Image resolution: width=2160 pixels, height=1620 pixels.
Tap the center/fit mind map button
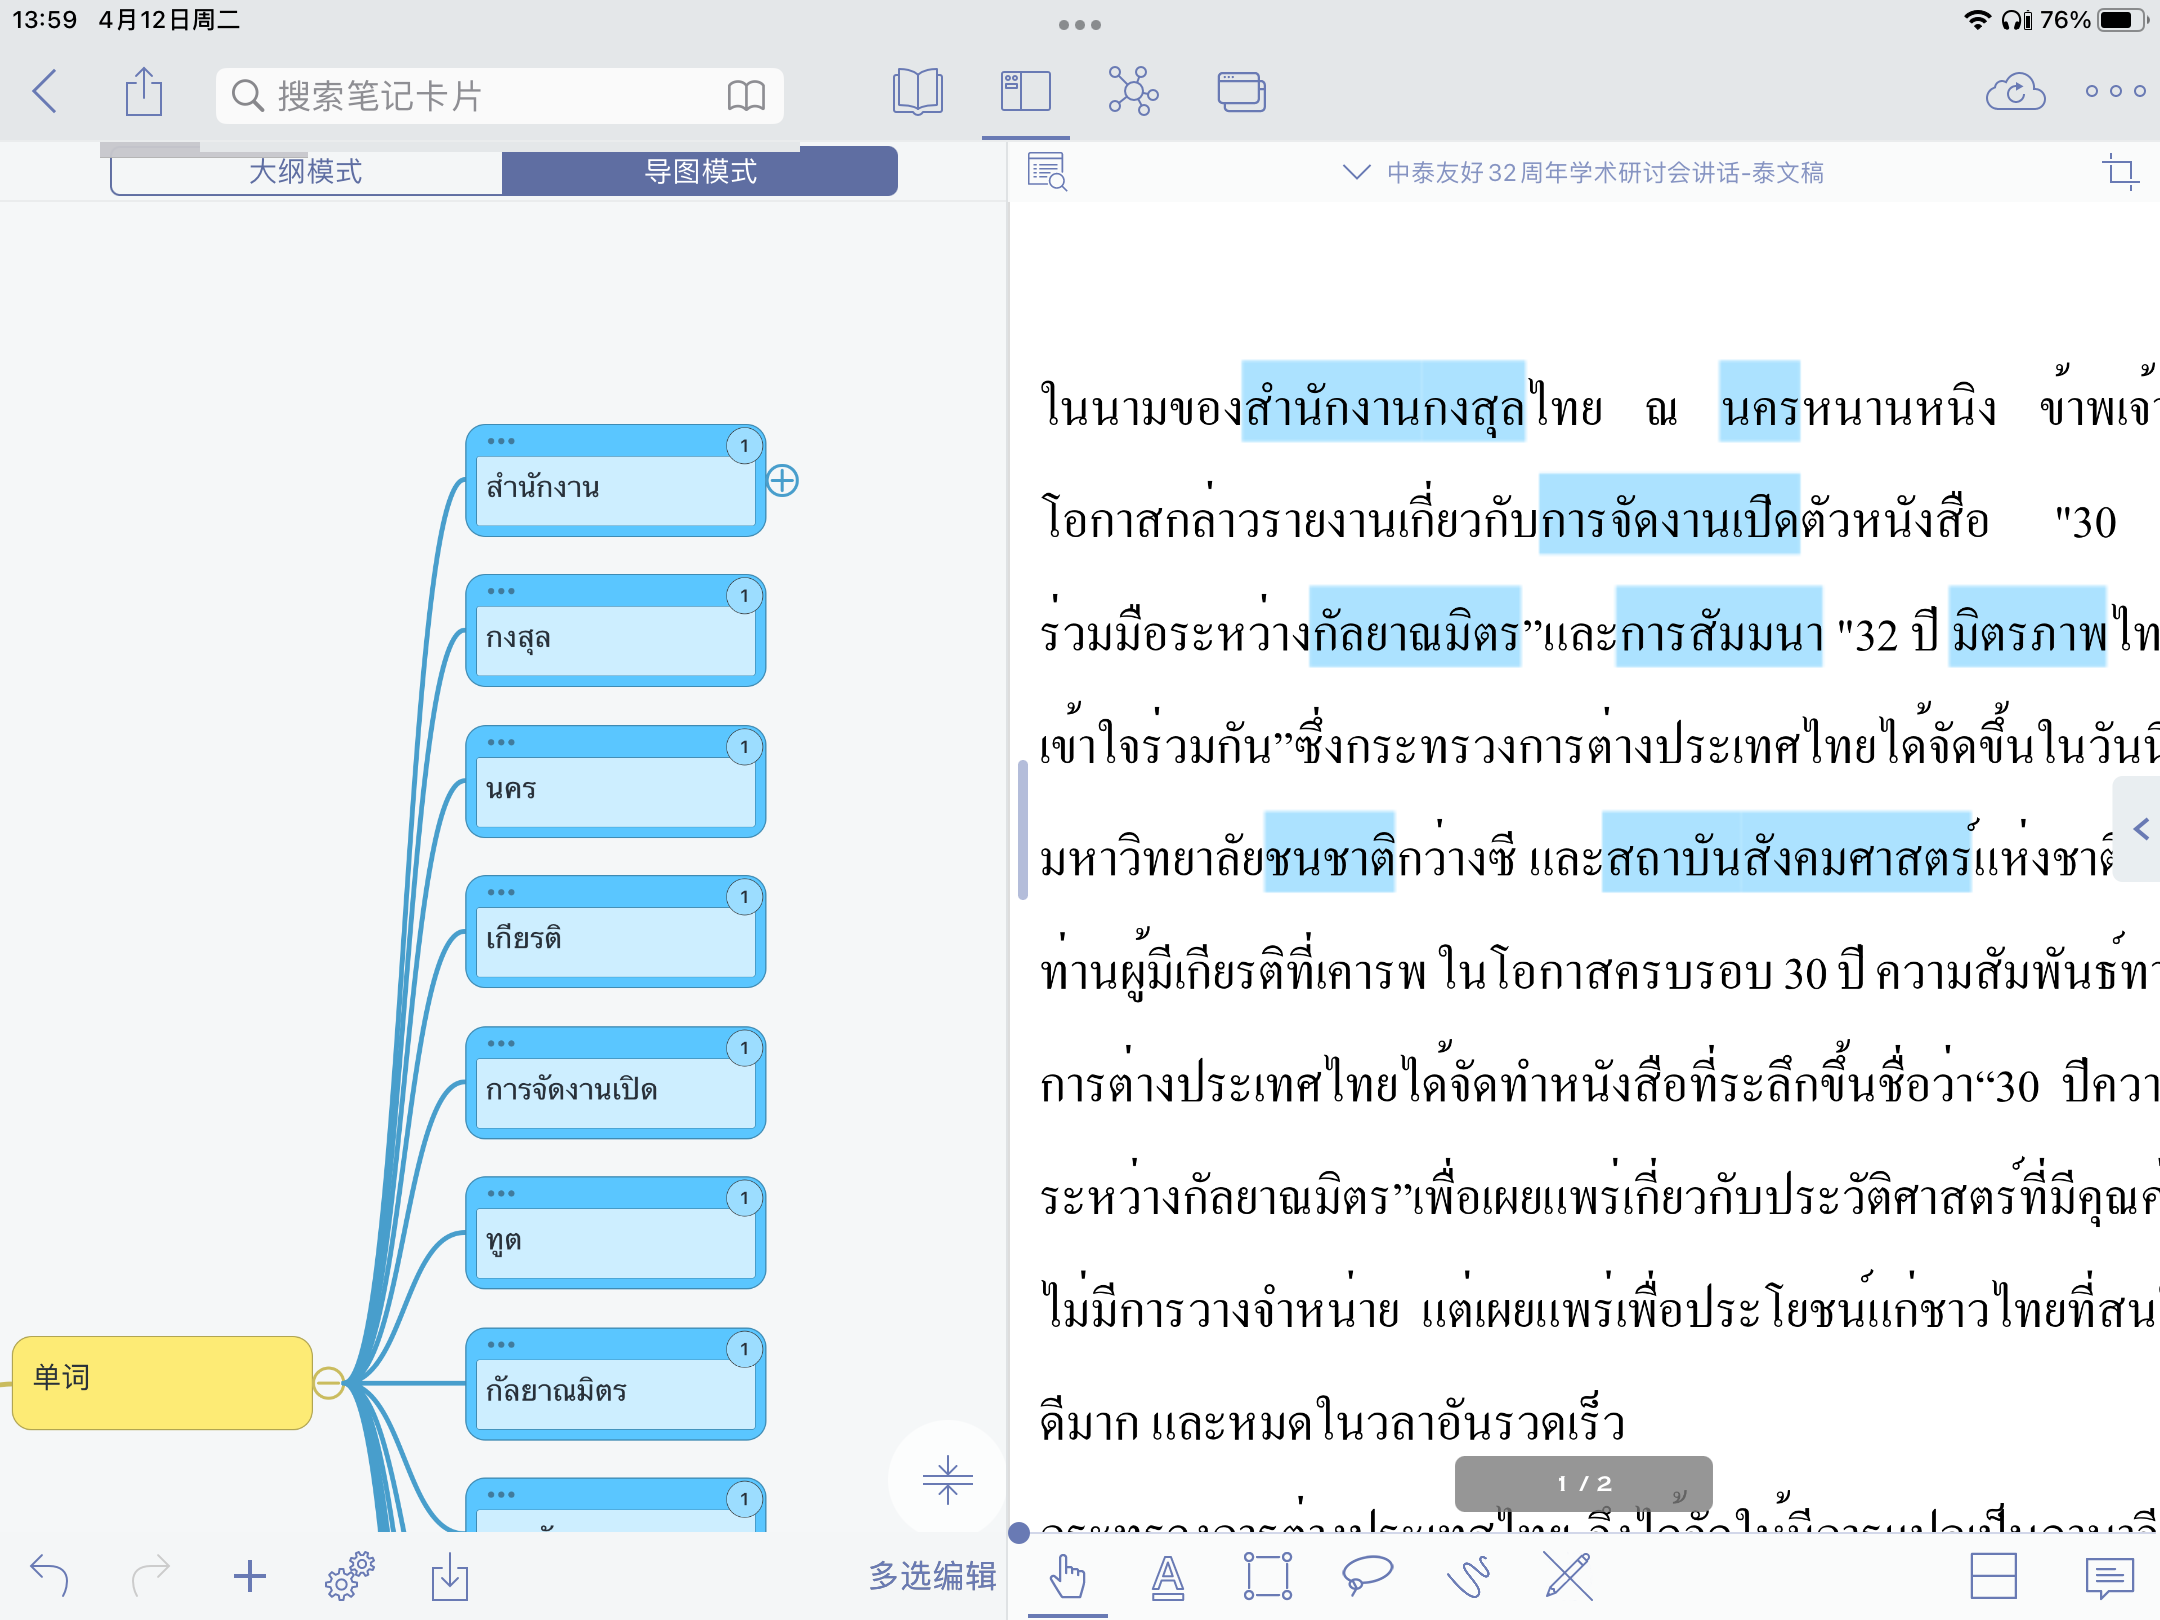click(946, 1480)
